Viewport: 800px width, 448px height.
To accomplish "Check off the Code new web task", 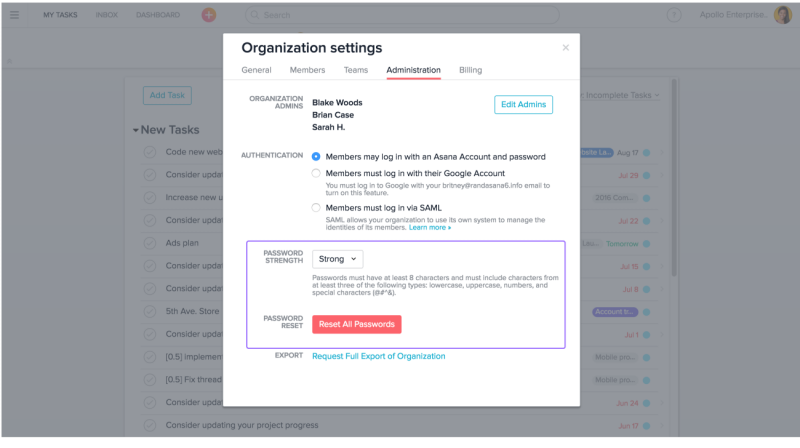I will (x=149, y=152).
